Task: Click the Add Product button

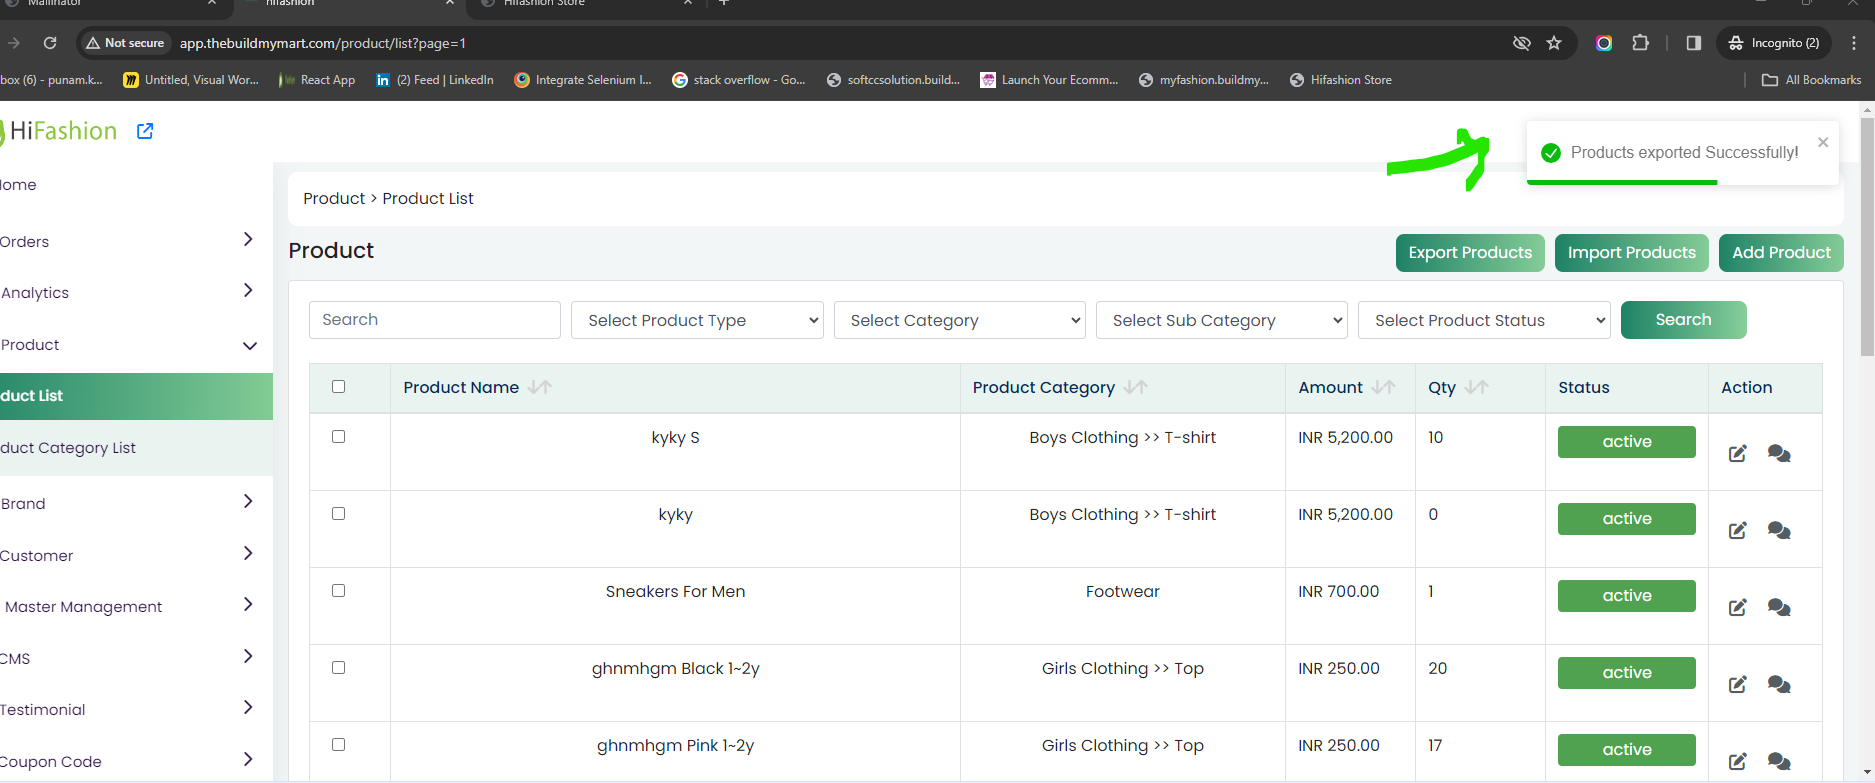Action: [x=1781, y=253]
